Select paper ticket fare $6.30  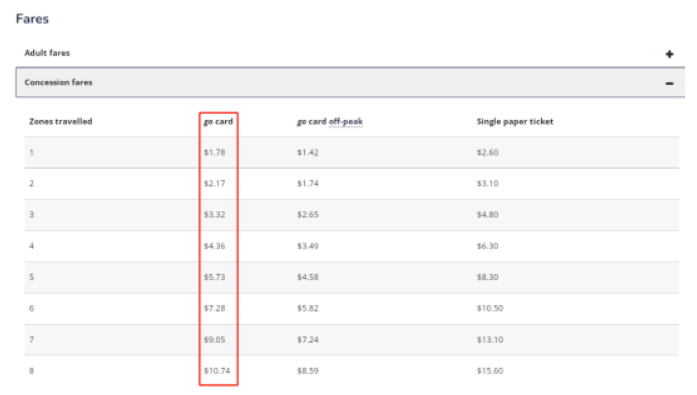pos(488,246)
